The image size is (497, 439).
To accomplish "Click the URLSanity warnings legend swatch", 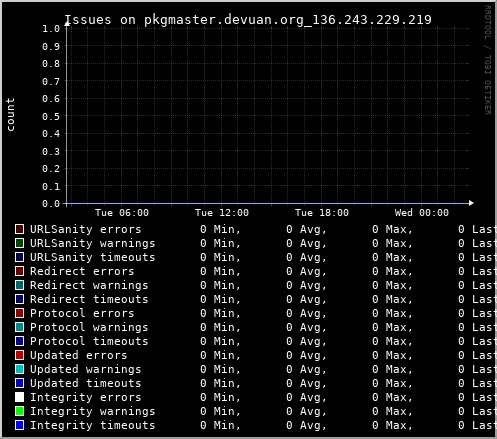I will point(19,243).
